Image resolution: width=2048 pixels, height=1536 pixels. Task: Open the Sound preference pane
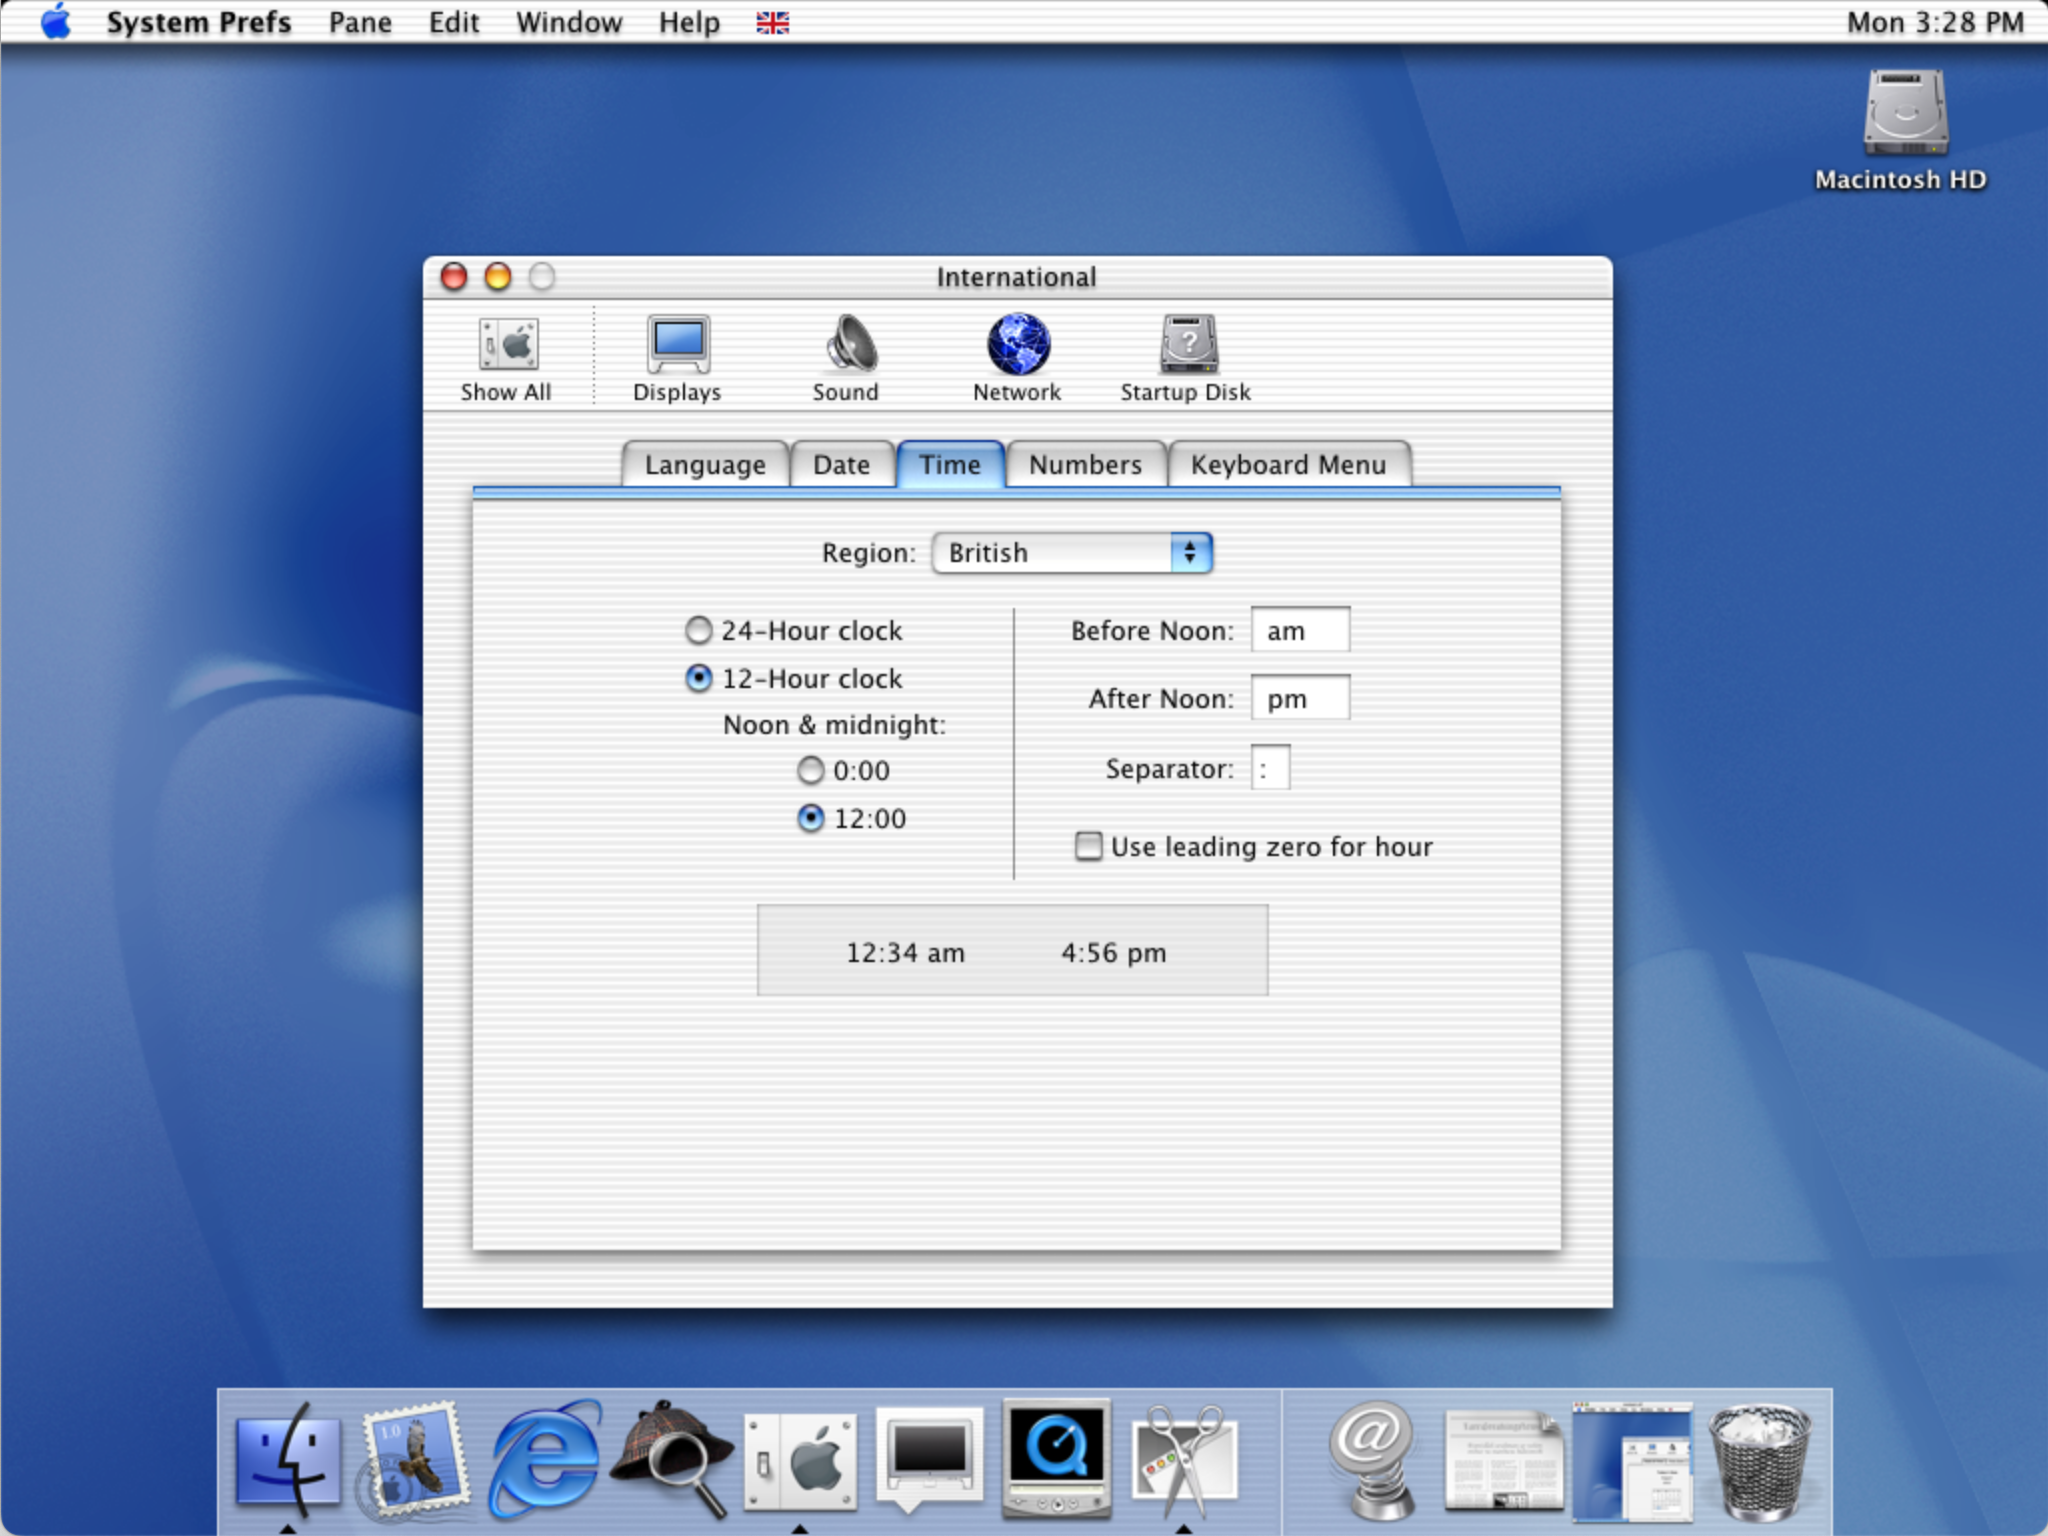pyautogui.click(x=846, y=358)
